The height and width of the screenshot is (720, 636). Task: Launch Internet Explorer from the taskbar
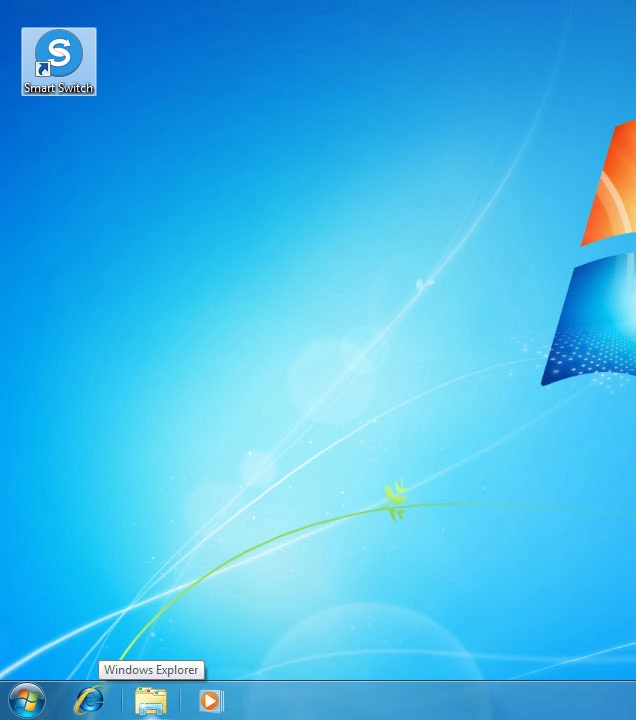coord(89,700)
